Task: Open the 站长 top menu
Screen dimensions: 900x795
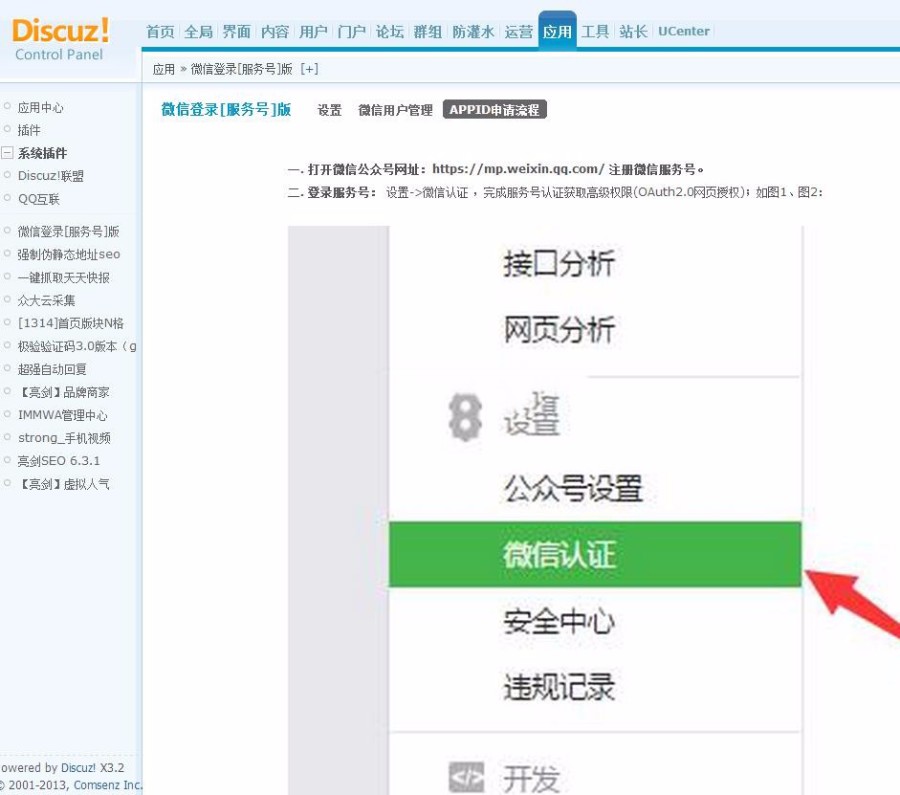Action: click(x=633, y=32)
